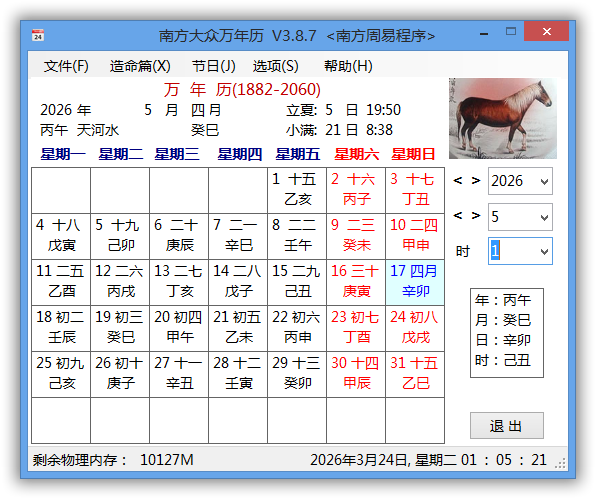Click the 星期一 column header
Viewport: 596px width, 499px height.
(x=63, y=154)
